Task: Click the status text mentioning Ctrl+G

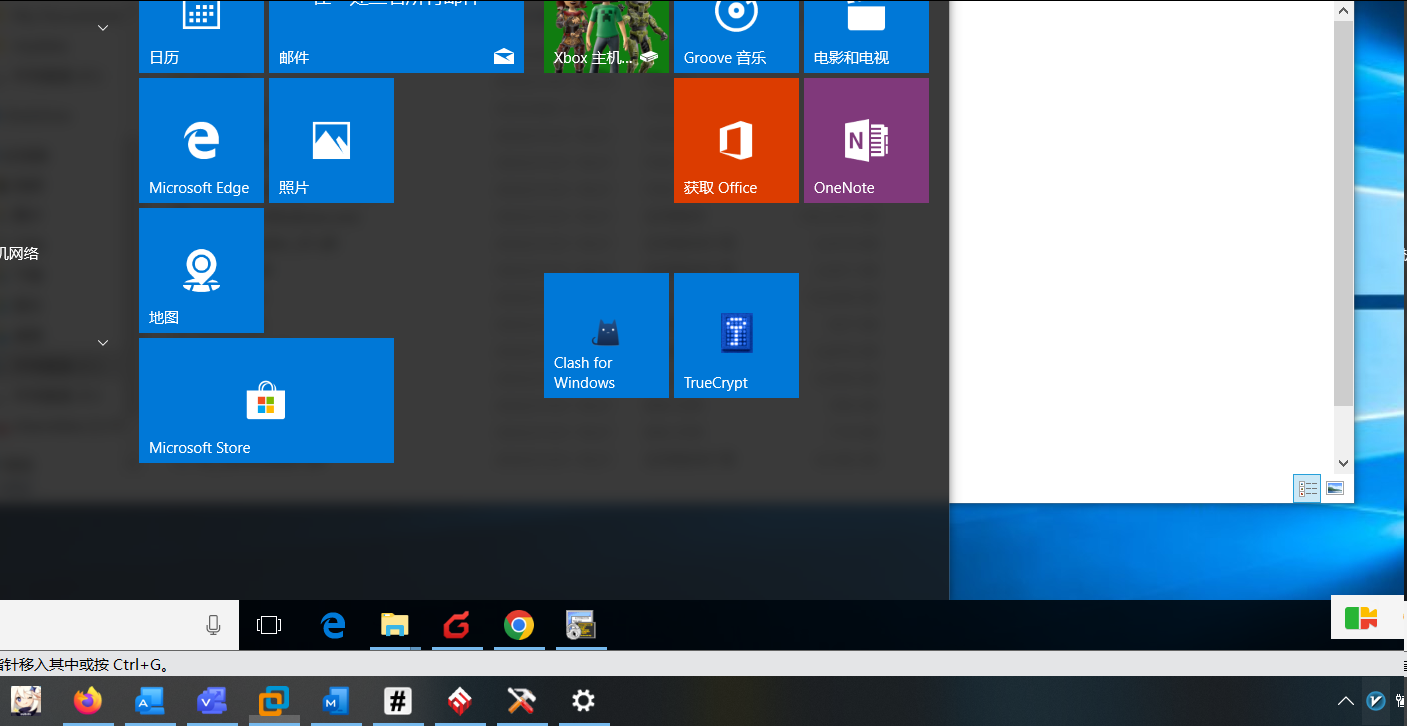Action: (84, 664)
